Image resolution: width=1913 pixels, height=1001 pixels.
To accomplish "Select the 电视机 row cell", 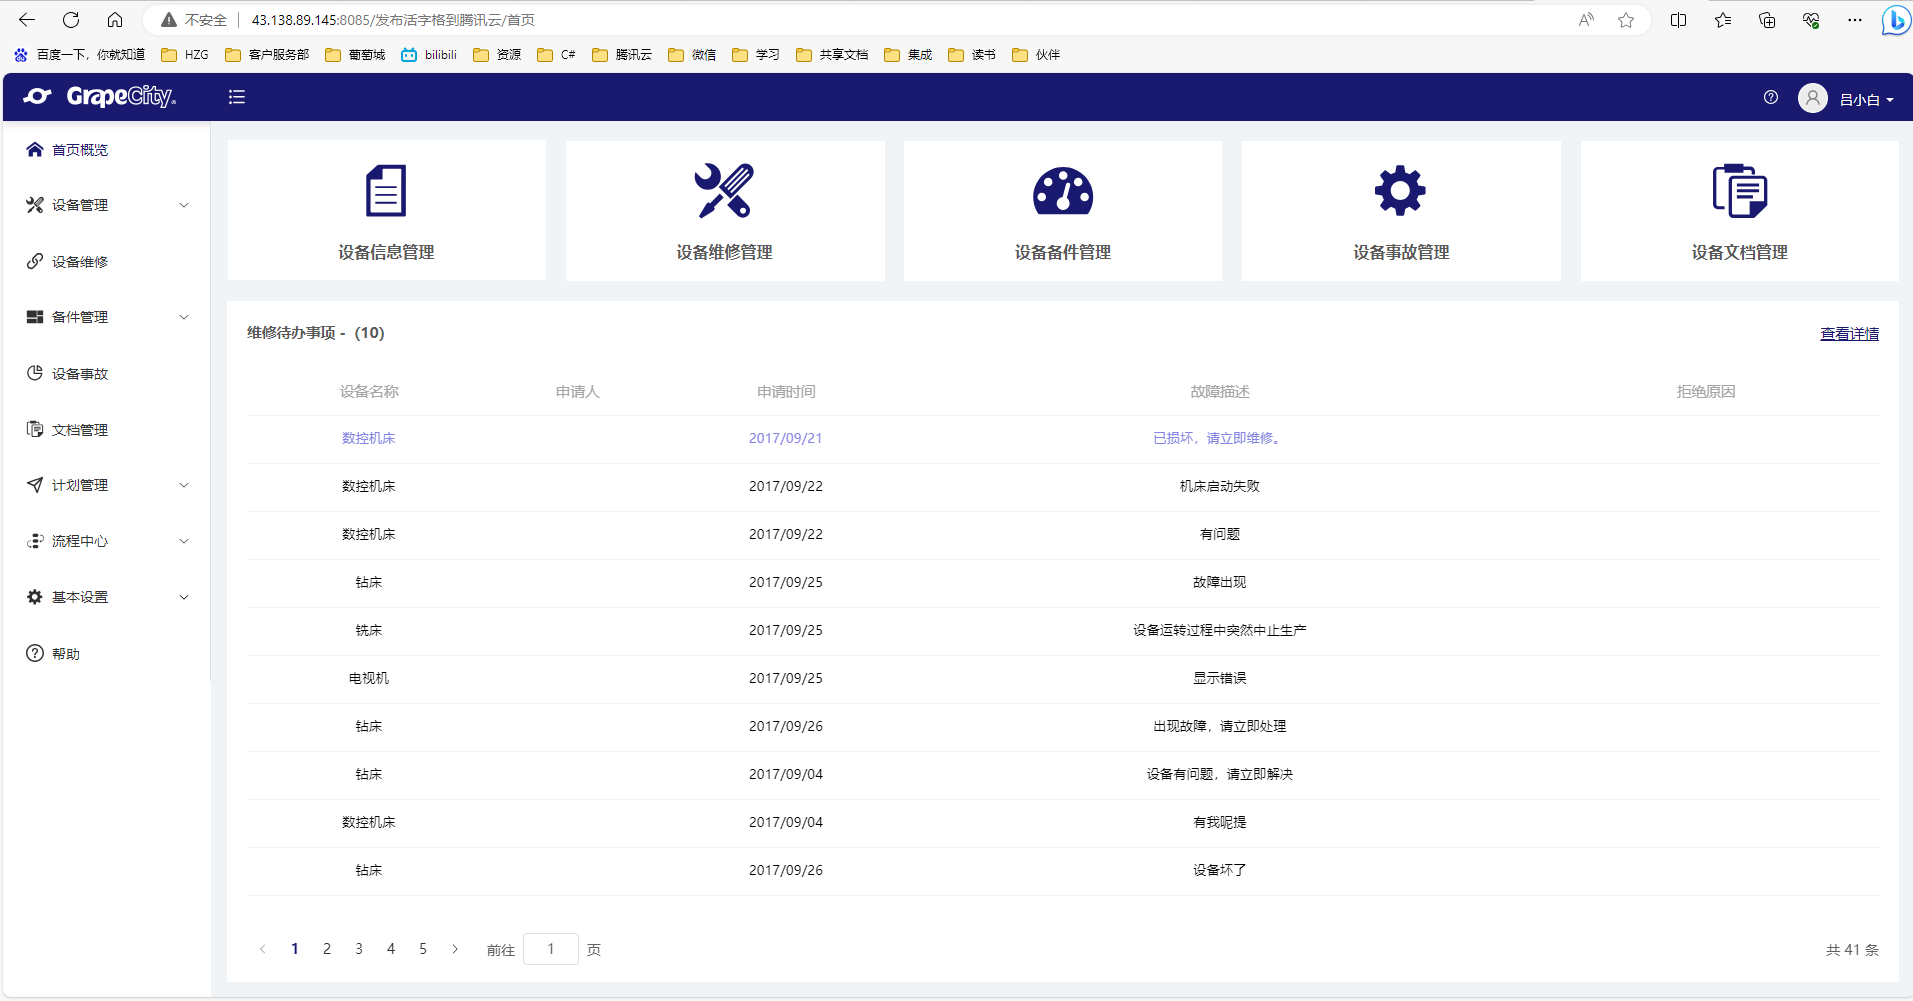I will click(369, 679).
